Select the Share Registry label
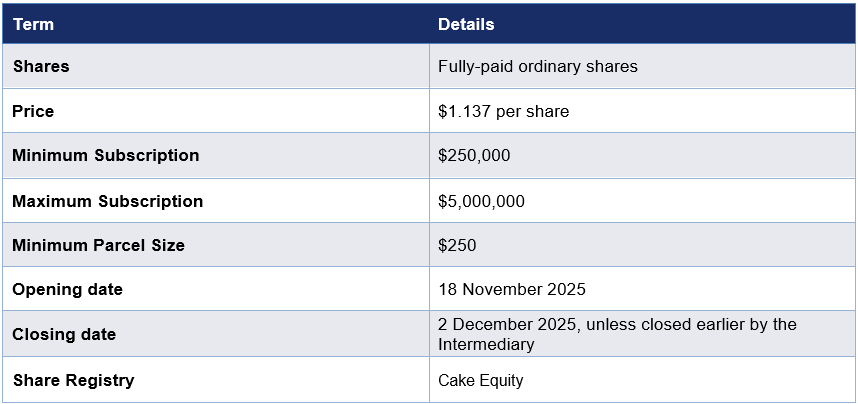Viewport: 858px width, 404px height. pos(73,380)
